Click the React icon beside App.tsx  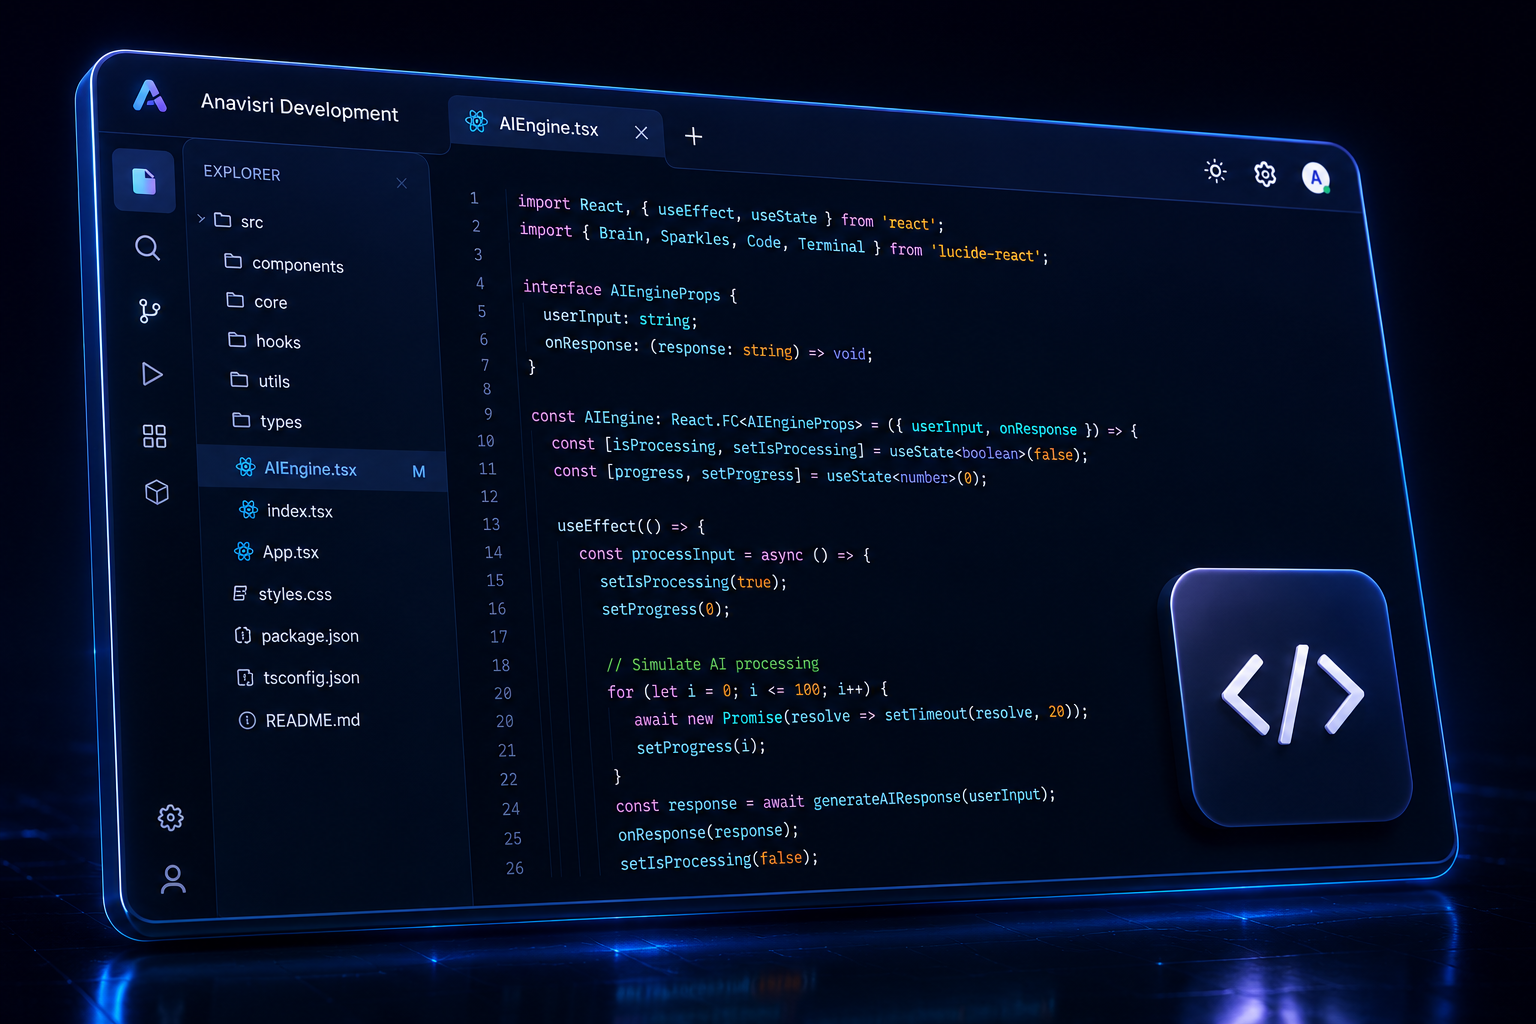(244, 551)
